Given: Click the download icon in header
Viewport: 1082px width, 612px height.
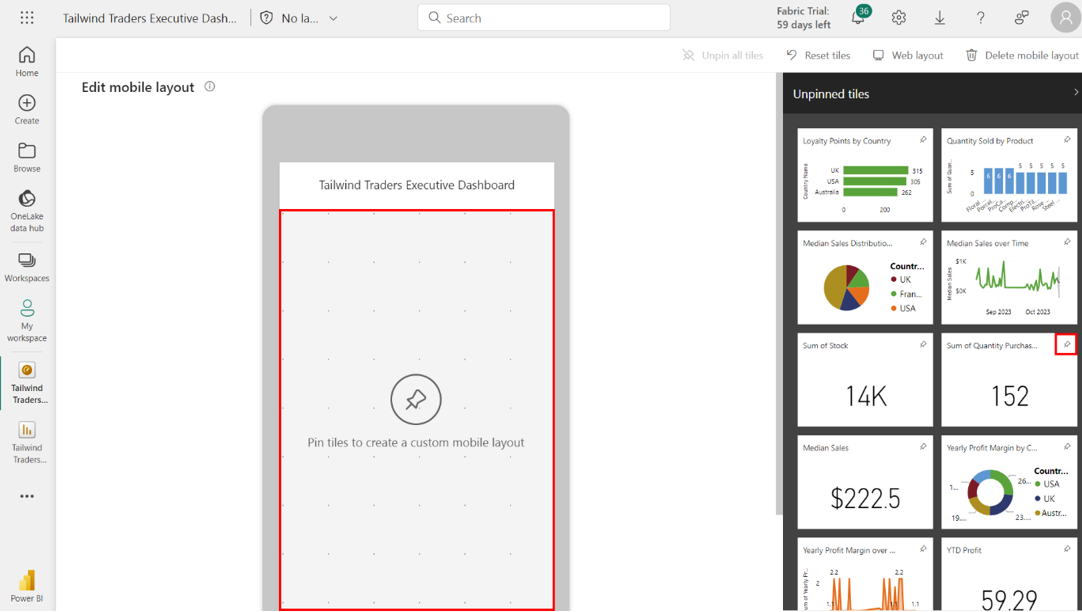Looking at the screenshot, I should coord(940,18).
